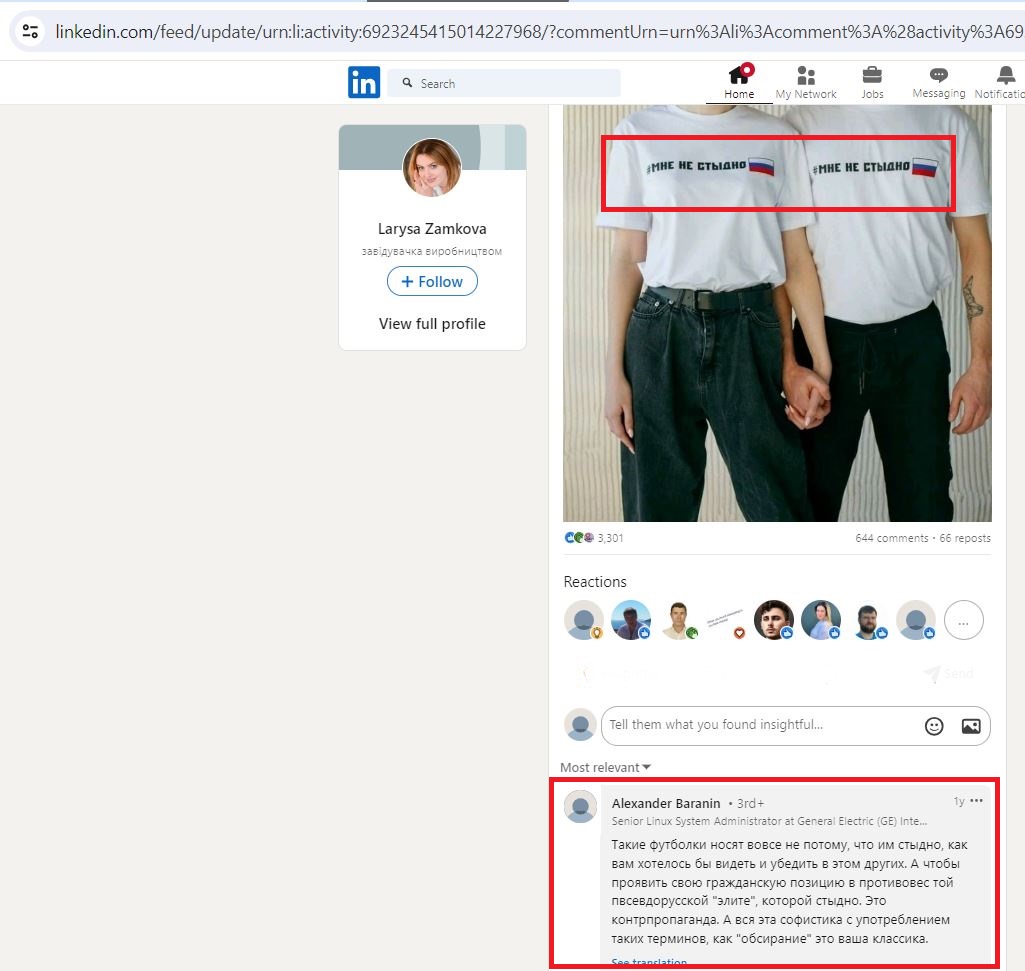Viewport: 1025px width, 971px height.
Task: Open reactor avatar with red heart badge
Action: coord(726,620)
